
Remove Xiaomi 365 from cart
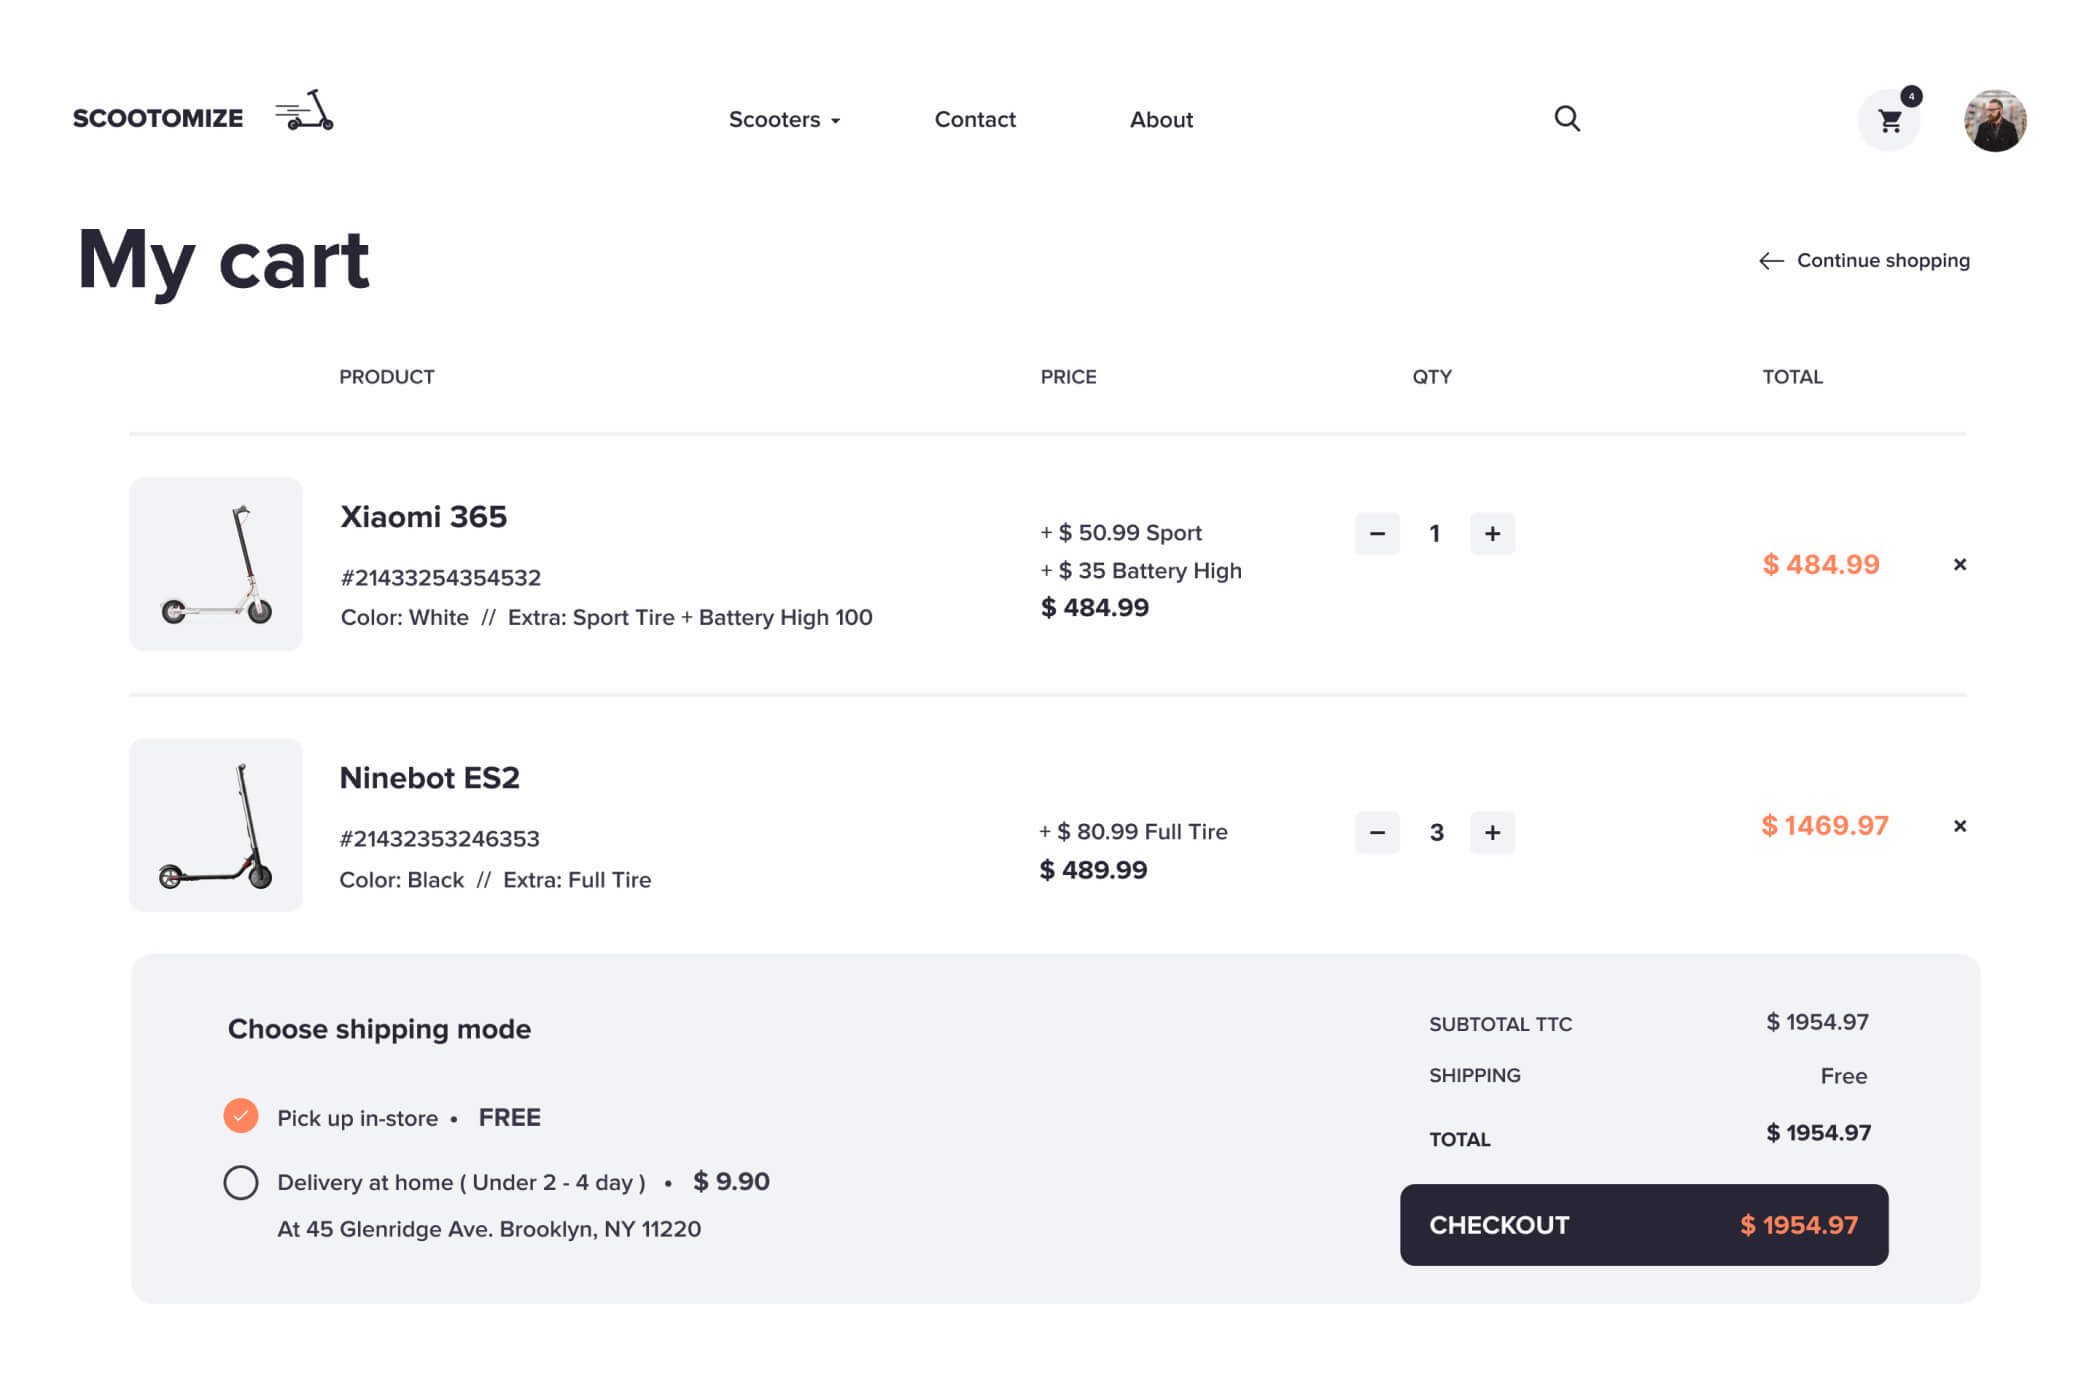click(x=1959, y=565)
